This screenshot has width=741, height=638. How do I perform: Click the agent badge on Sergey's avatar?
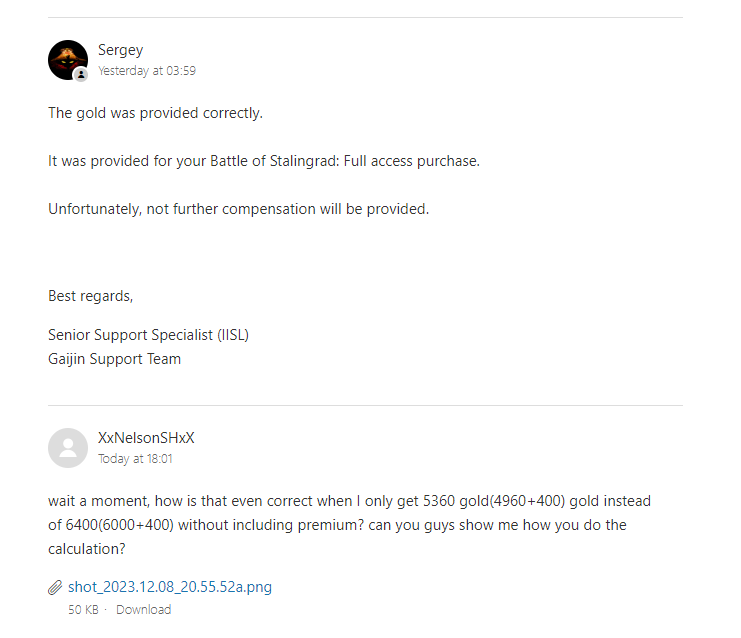coord(81,74)
